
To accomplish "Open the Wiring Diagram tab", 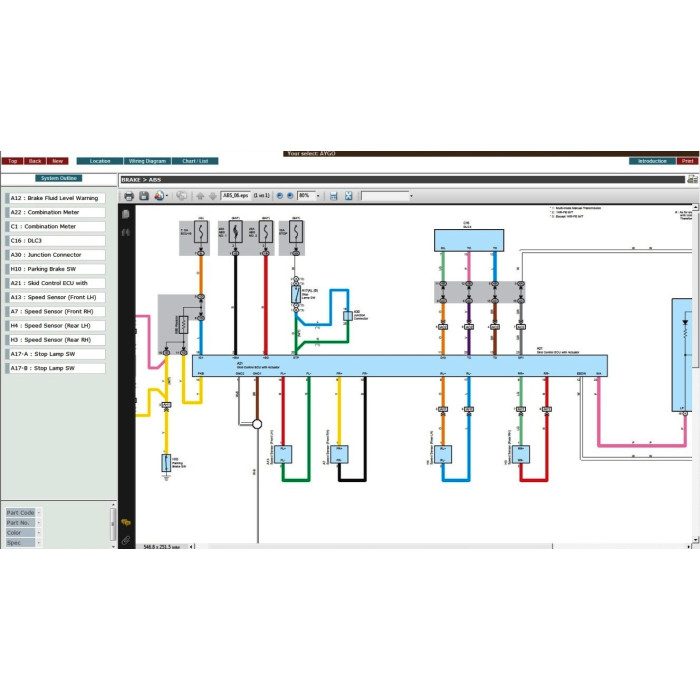I will click(147, 161).
